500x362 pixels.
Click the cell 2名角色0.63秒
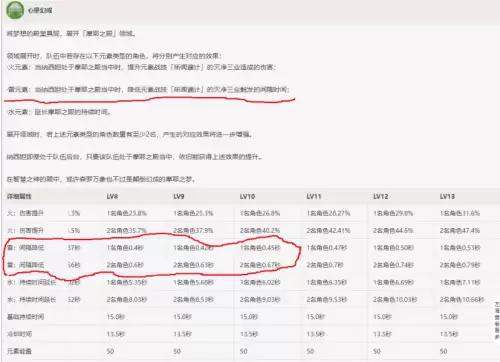point(193,265)
